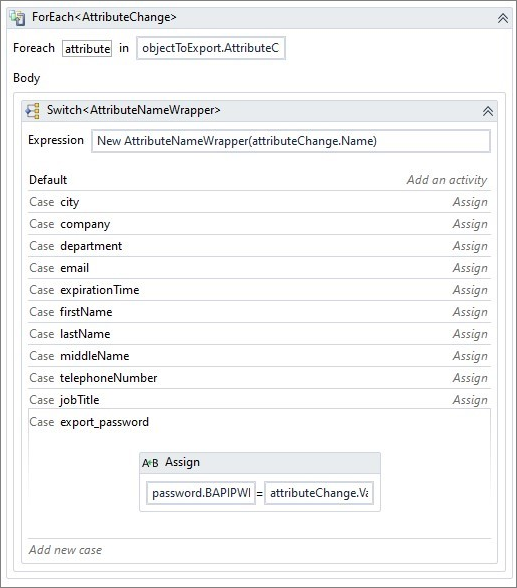Click Add an activity in Default
The image size is (517, 588).
click(447, 180)
